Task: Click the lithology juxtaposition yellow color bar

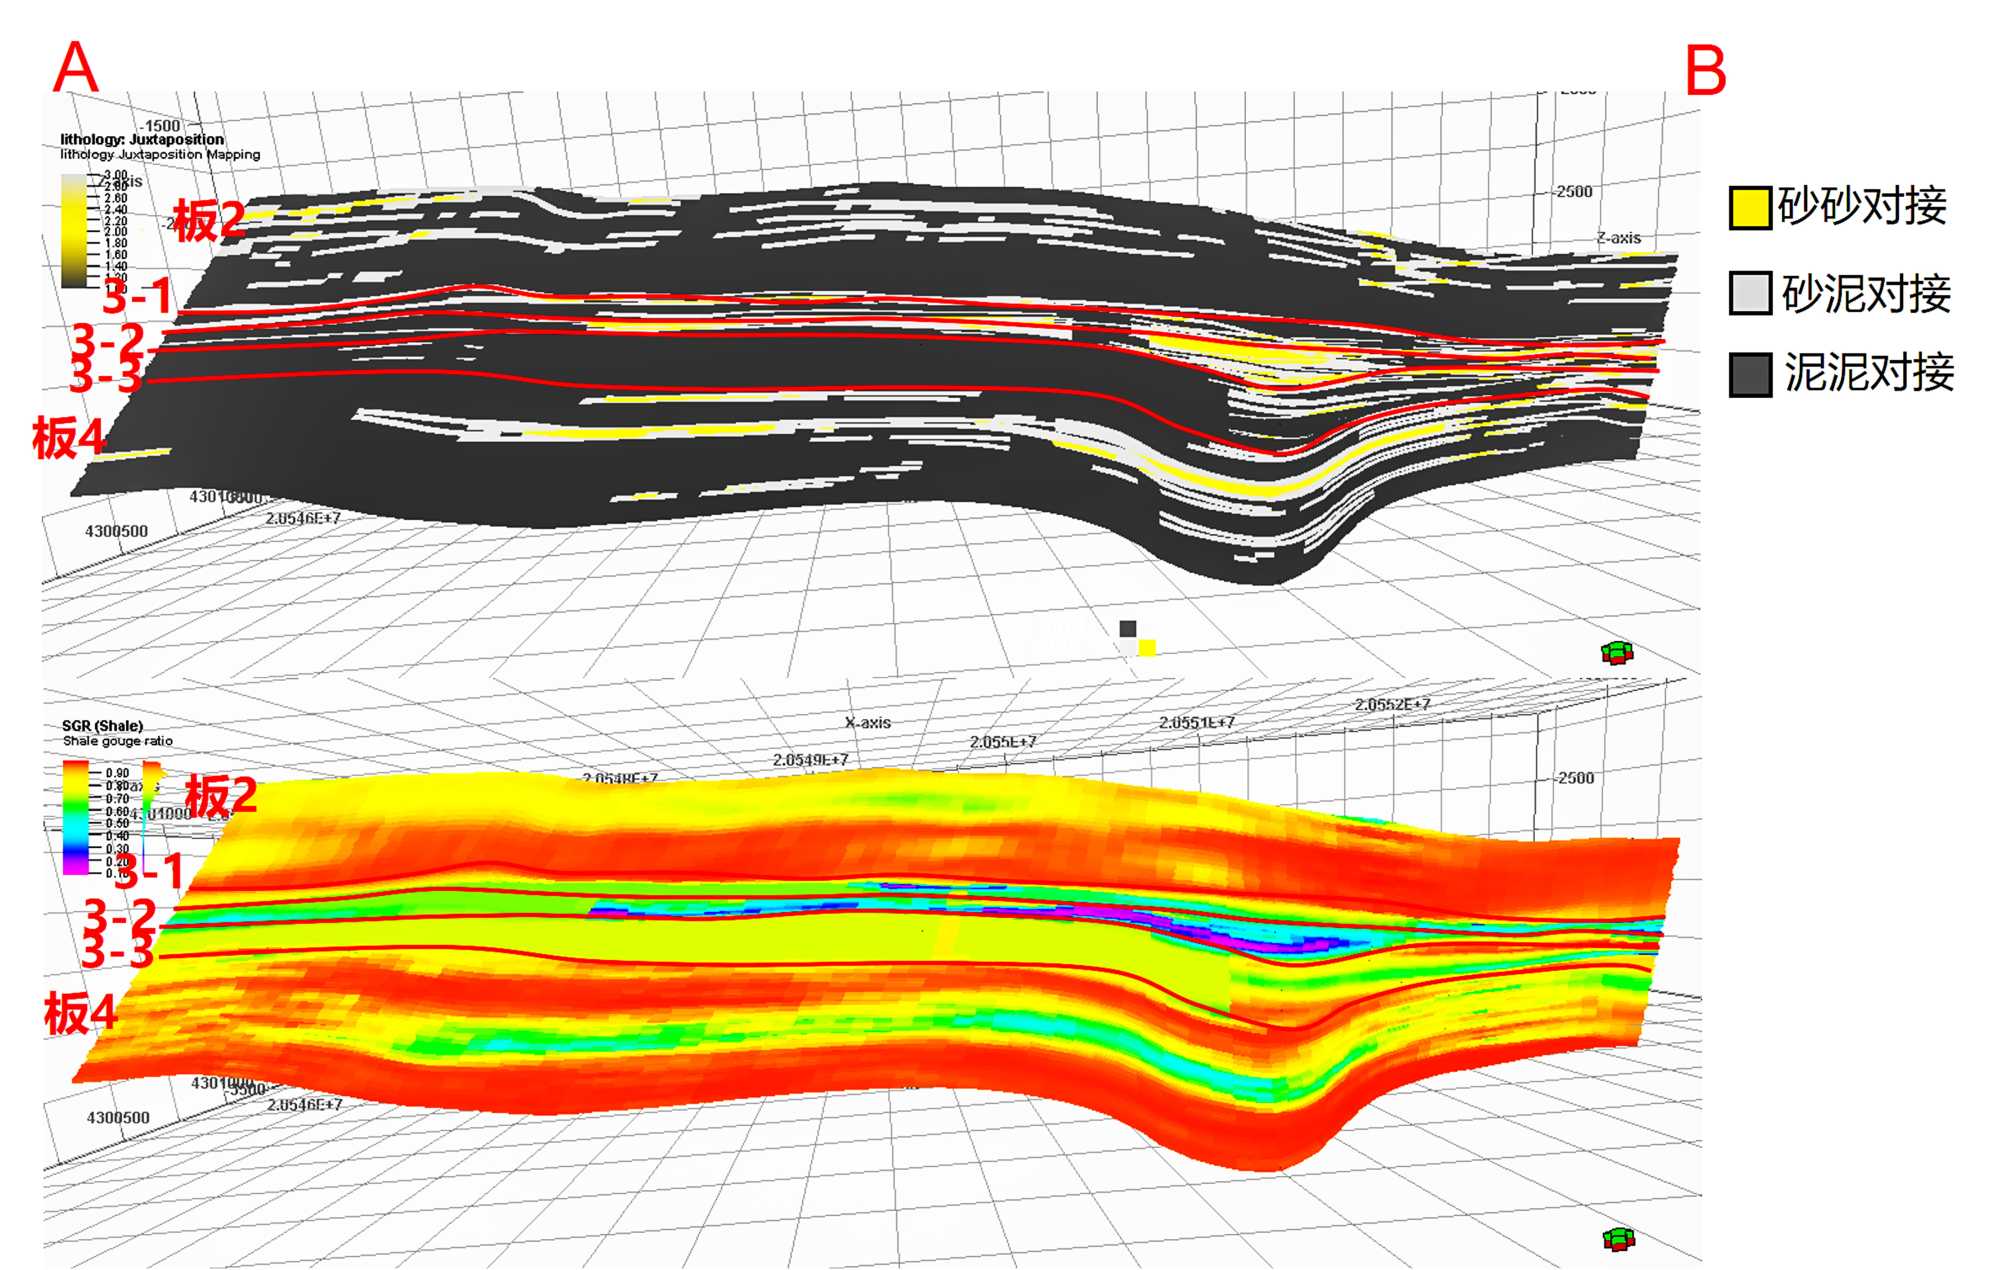Action: point(74,230)
